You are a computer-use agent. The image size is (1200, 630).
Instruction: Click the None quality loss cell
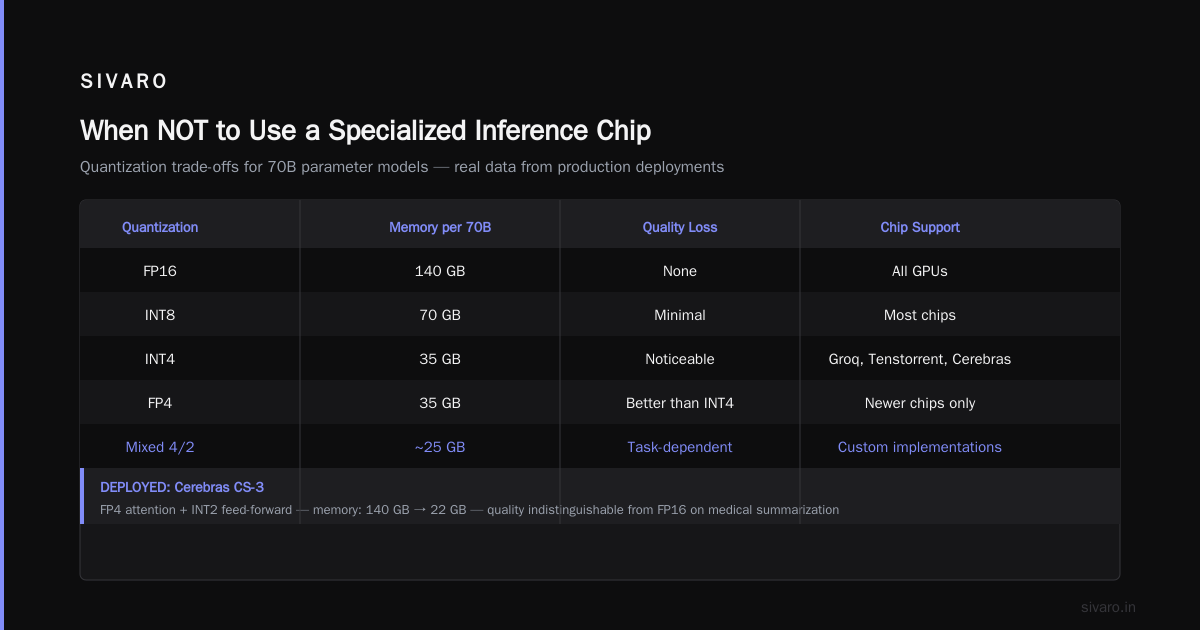[680, 271]
